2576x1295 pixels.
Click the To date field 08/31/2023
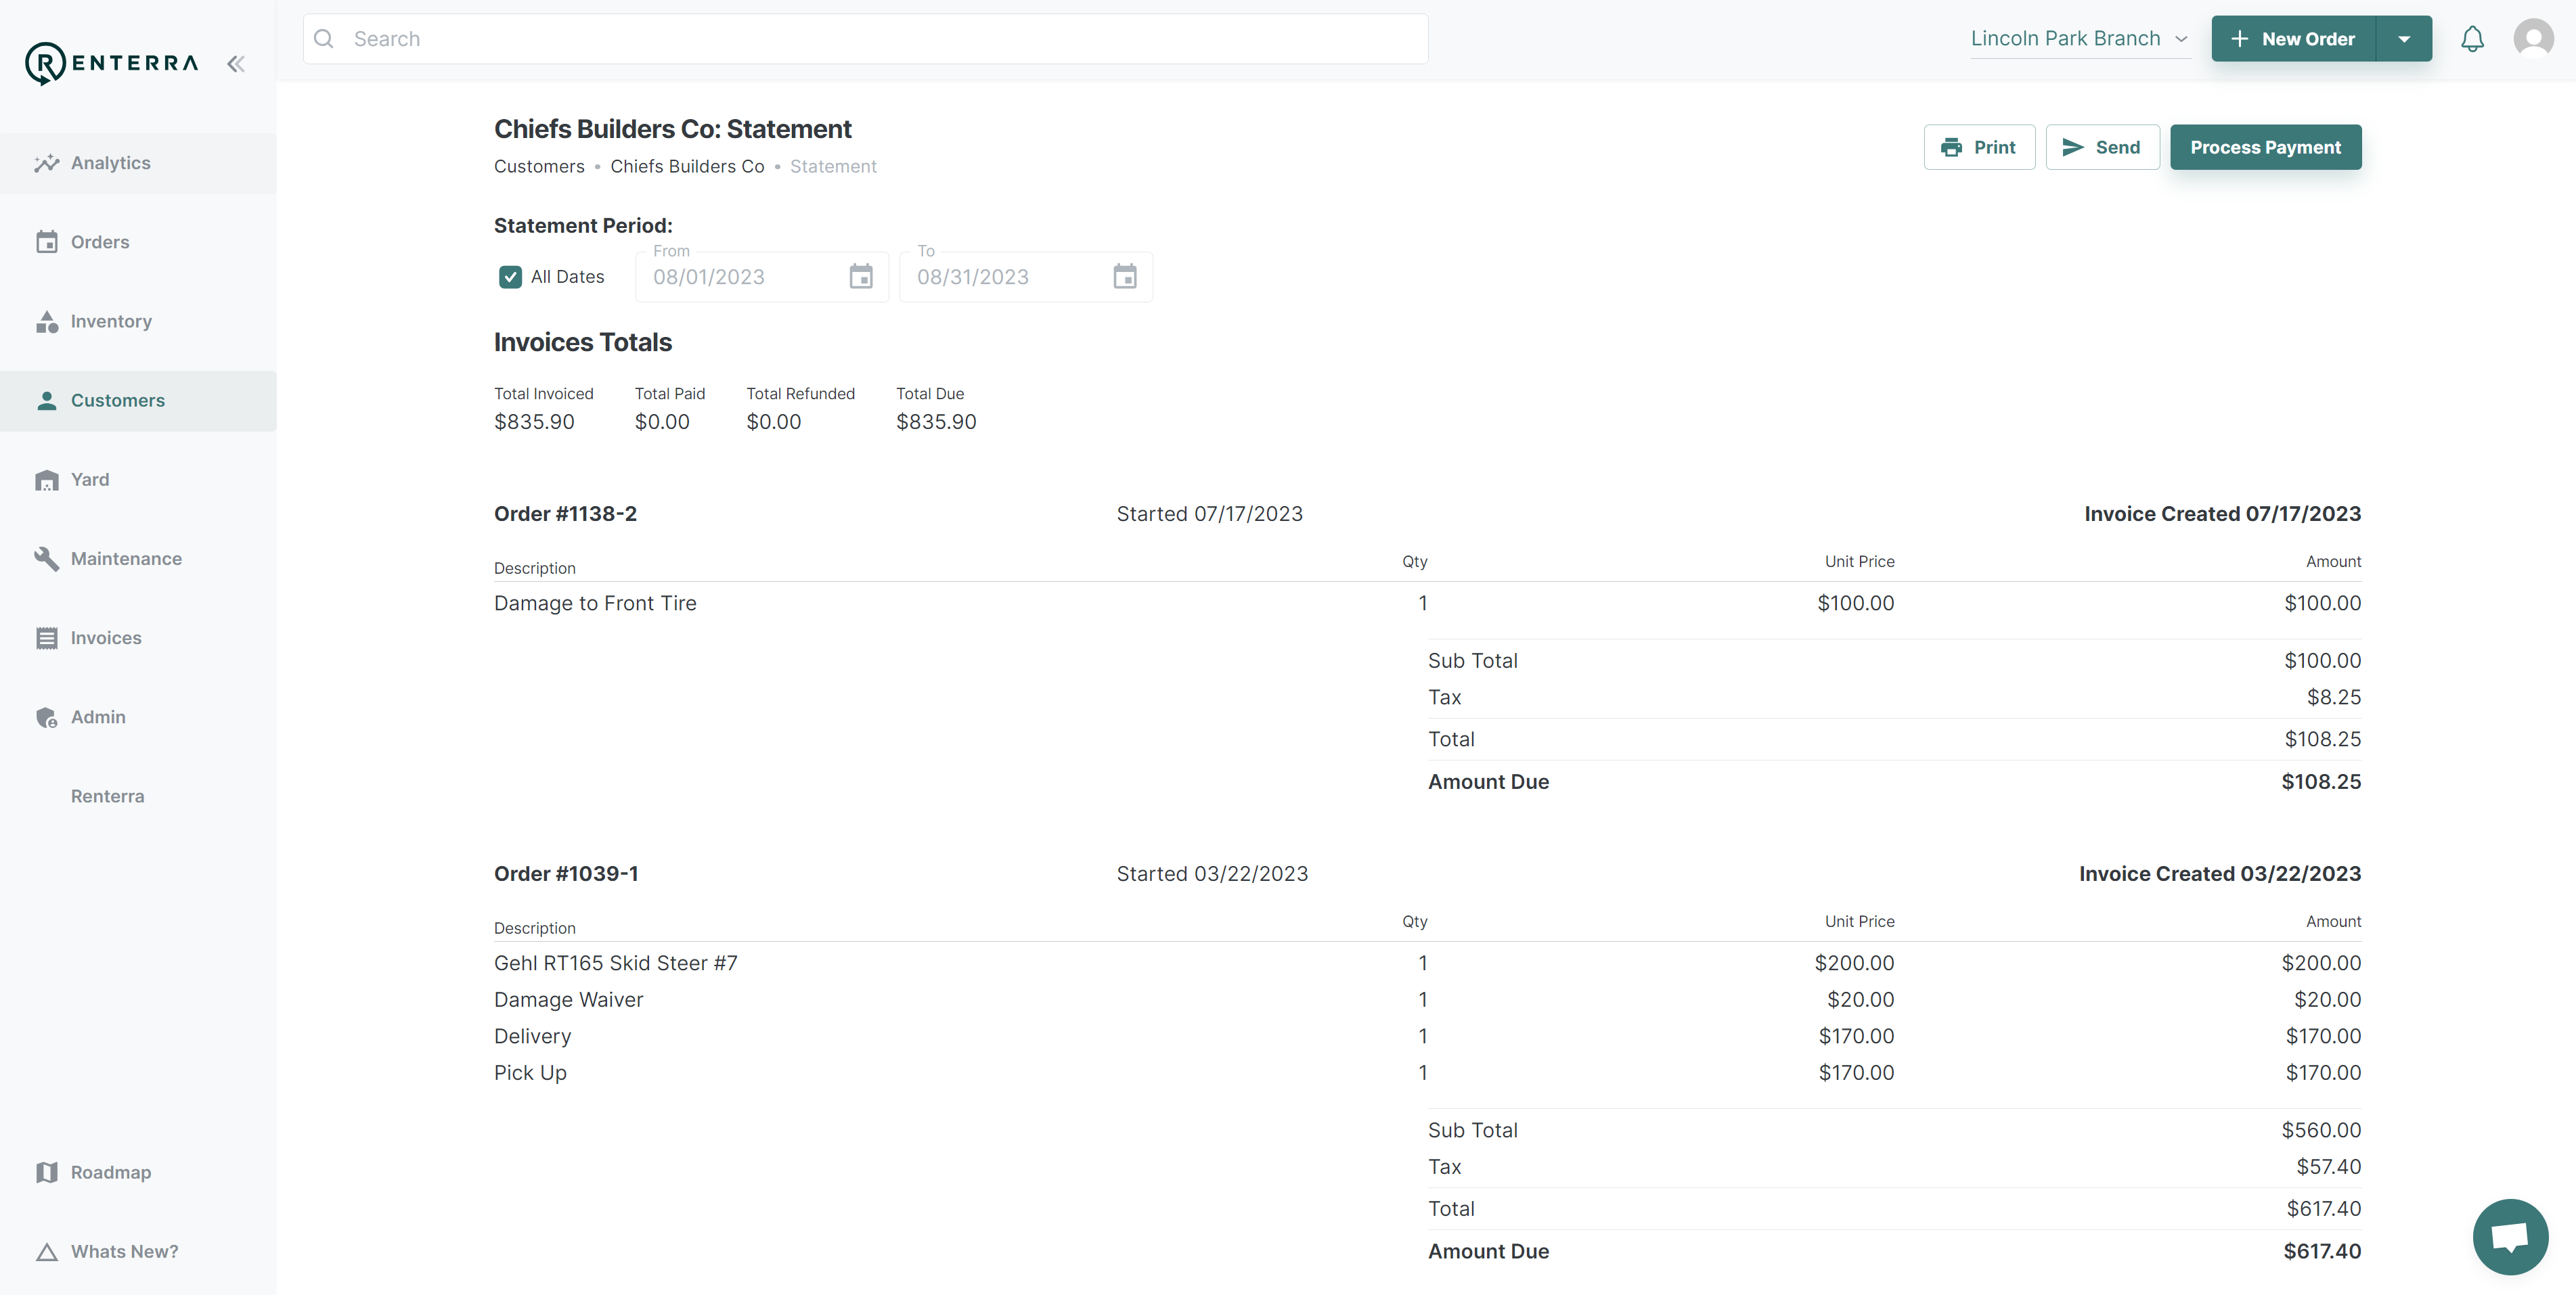1026,277
